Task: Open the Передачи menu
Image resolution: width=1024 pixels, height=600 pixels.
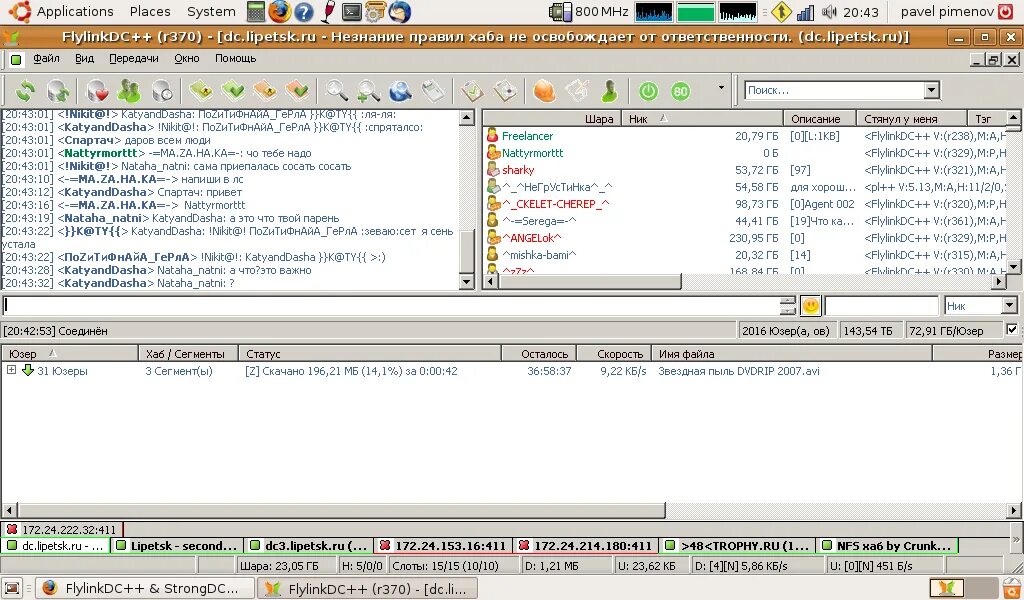Action: click(x=133, y=58)
